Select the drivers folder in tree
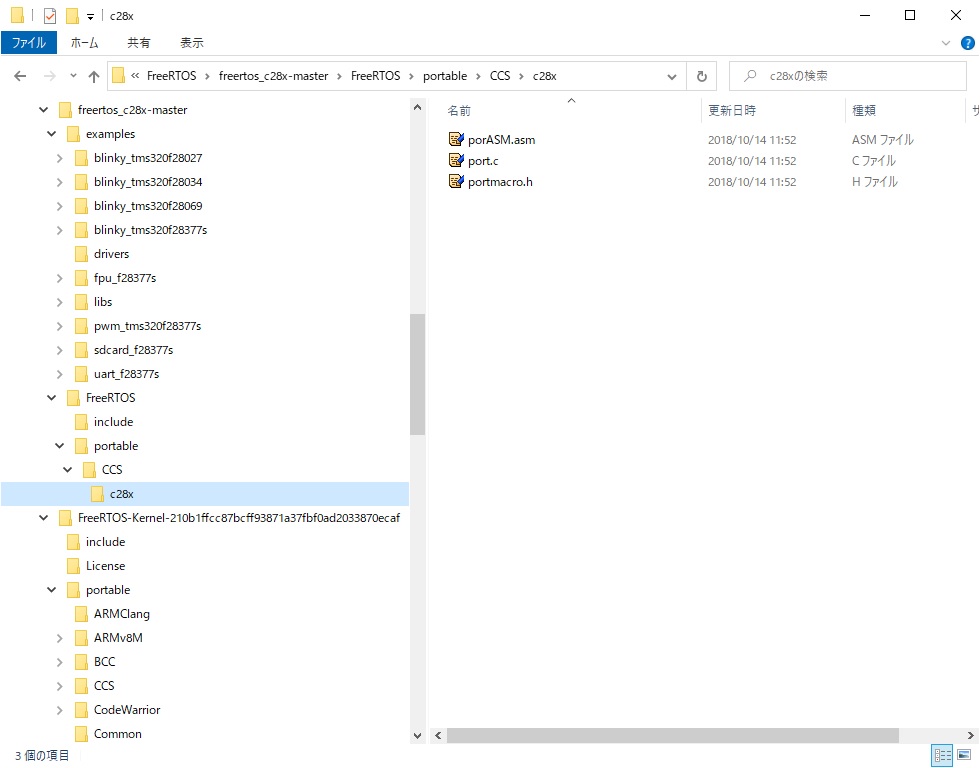The width and height of the screenshot is (980, 768). (x=111, y=254)
